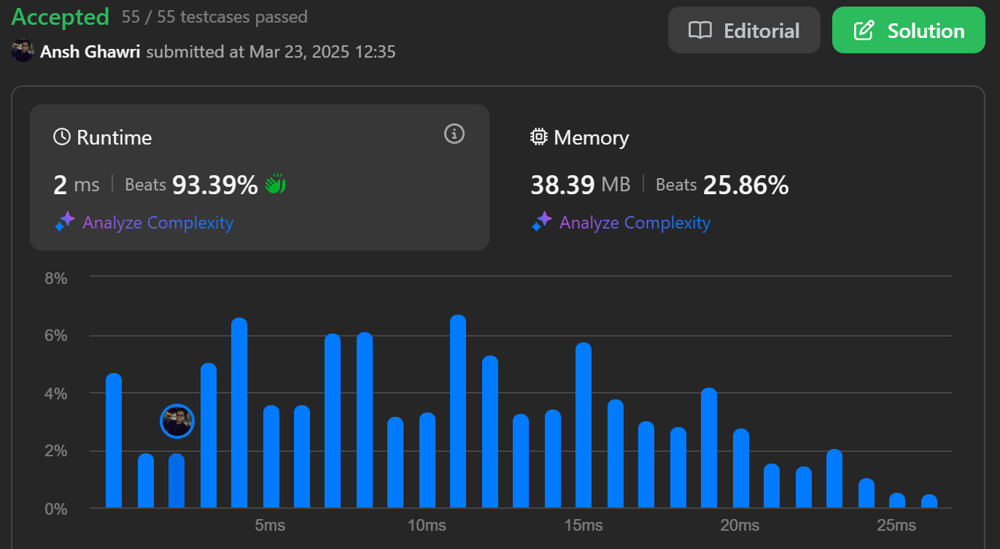Click the chip icon beside Memory
This screenshot has width=1000, height=549.
coord(539,138)
